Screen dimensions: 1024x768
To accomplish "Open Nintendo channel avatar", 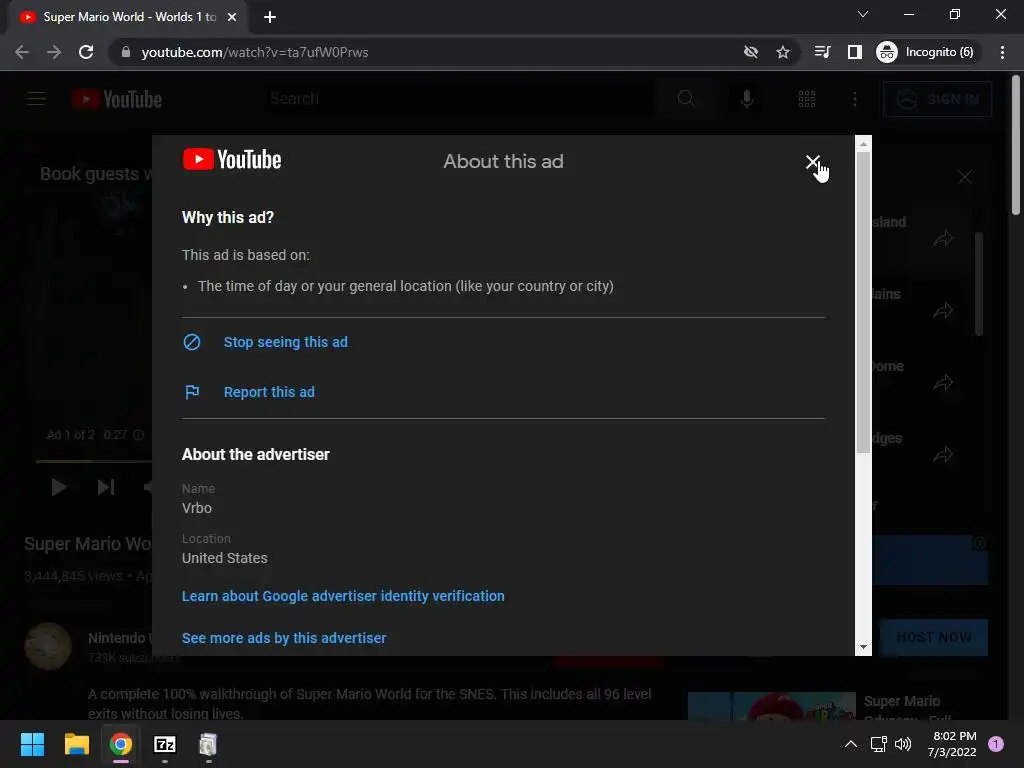I will click(x=48, y=647).
